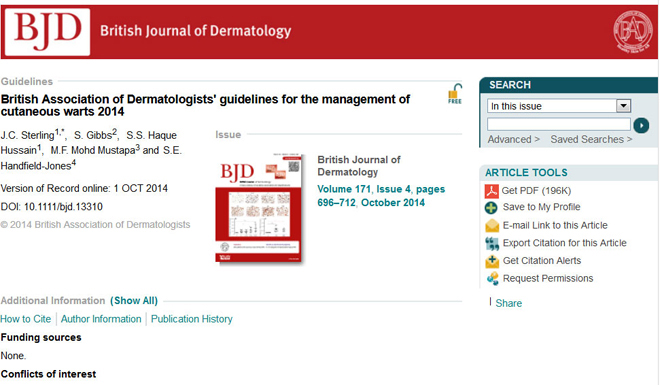Viewport: 660px width, 385px height.
Task: Click the DOI 10.1111/bjd.13310 text
Action: click(52, 207)
